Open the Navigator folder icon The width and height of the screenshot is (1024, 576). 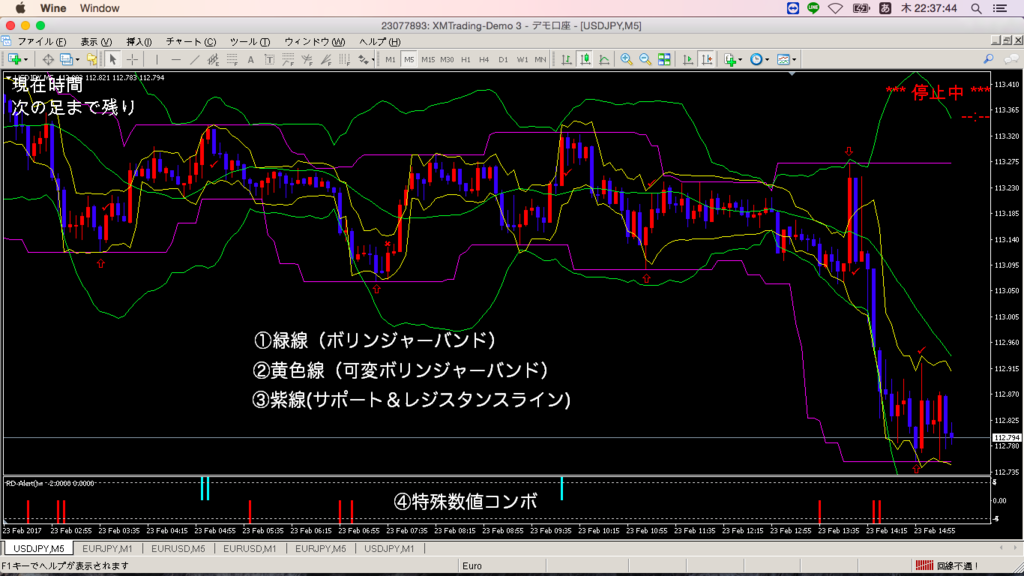(x=92, y=59)
